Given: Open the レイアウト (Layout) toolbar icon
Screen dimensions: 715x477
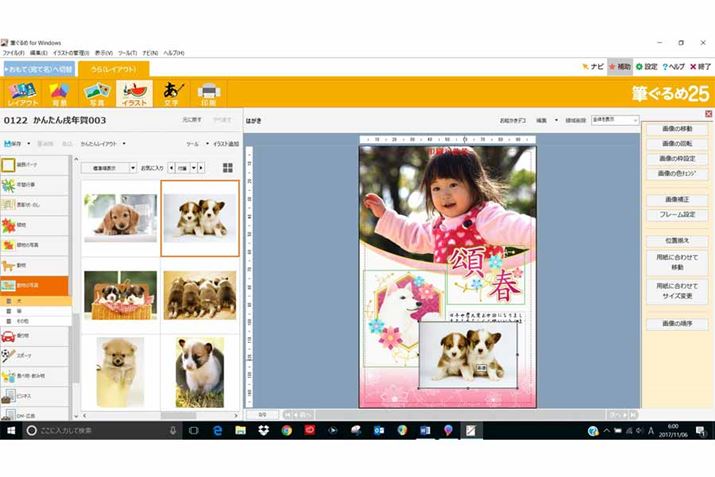Looking at the screenshot, I should pyautogui.click(x=22, y=94).
